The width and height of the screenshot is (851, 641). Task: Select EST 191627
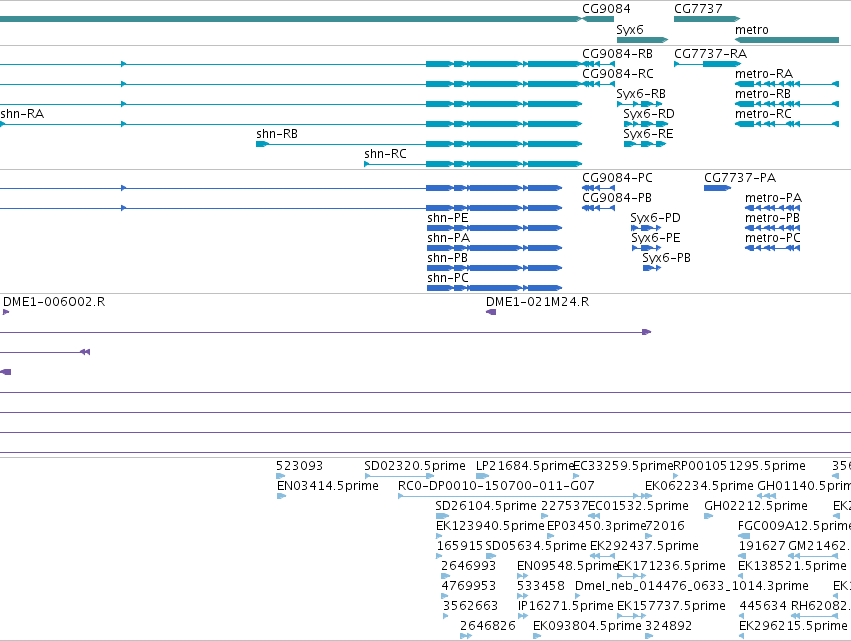coord(742,556)
